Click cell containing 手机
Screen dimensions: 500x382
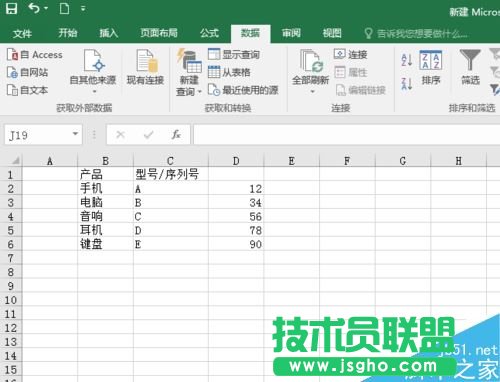click(x=106, y=188)
